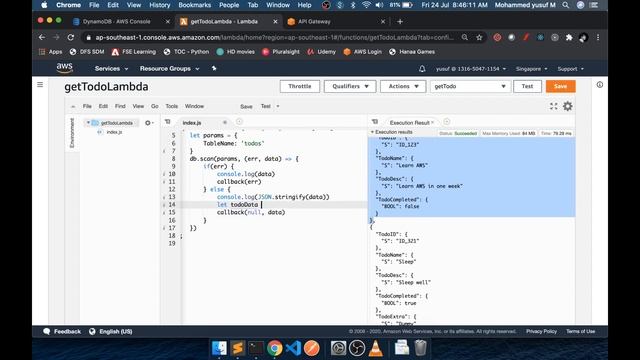Screen dimensions: 640x360
Task: Open VLC from the Dock
Action: point(376,348)
